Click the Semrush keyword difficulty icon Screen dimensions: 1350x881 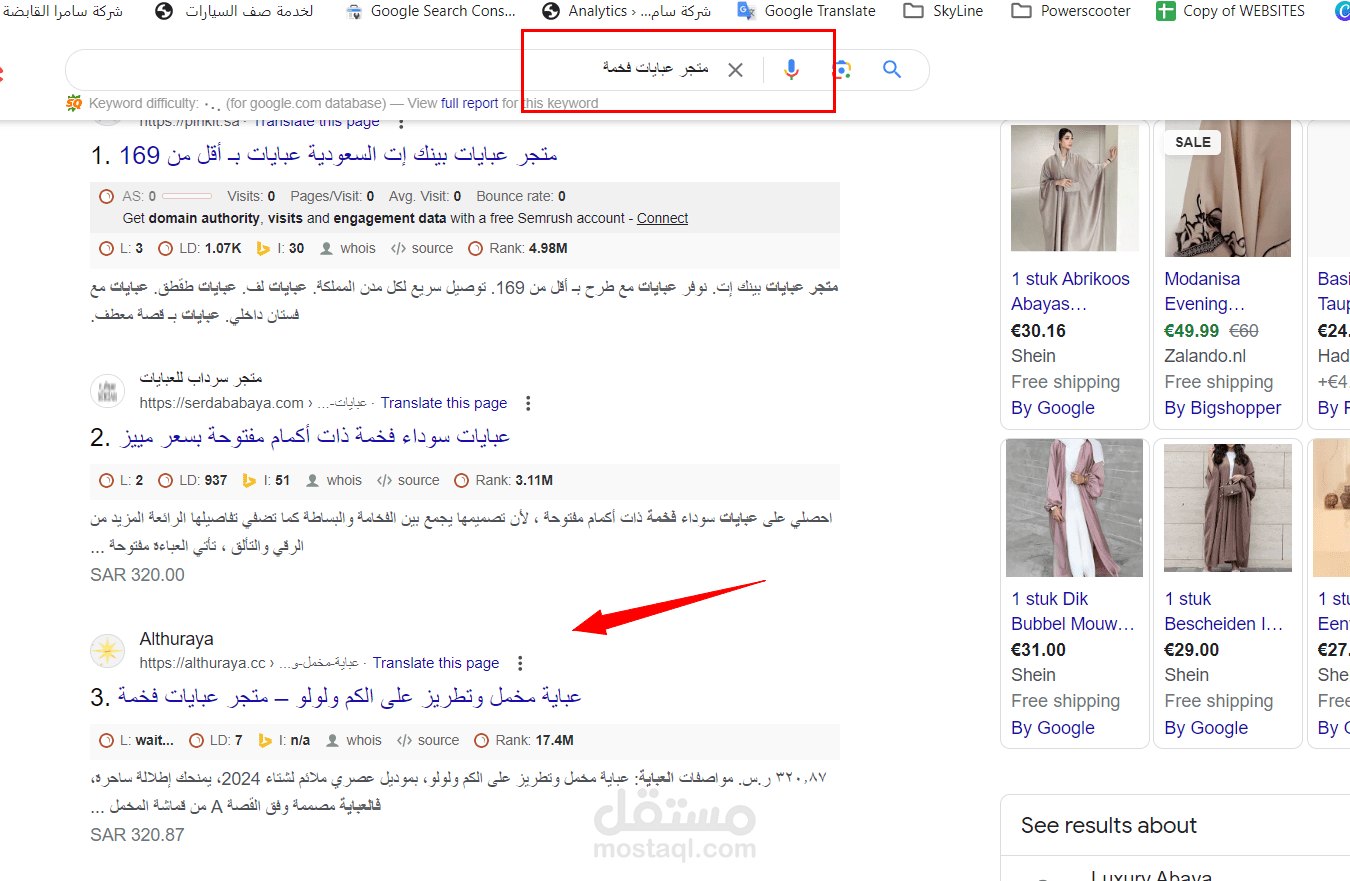pos(74,103)
